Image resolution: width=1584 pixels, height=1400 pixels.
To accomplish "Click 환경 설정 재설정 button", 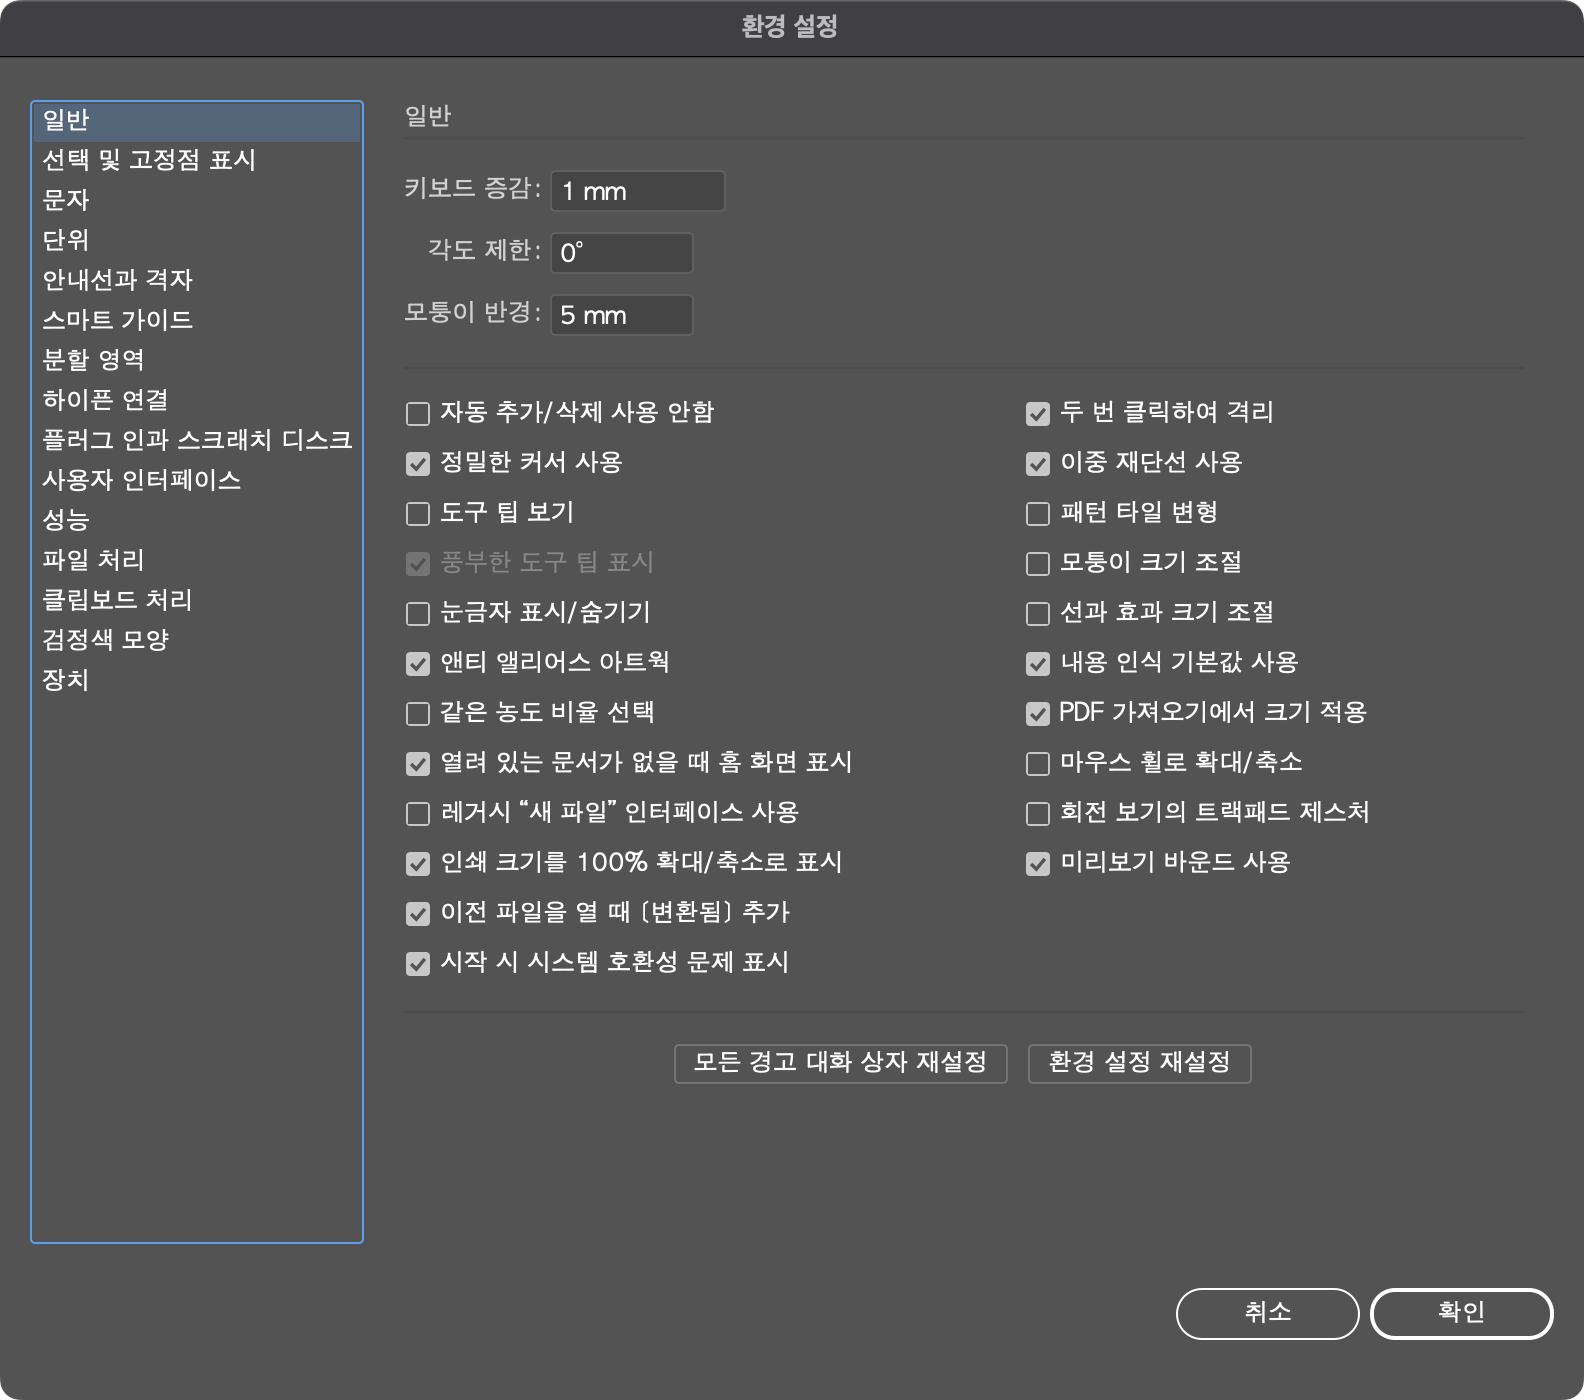I will (1140, 1063).
